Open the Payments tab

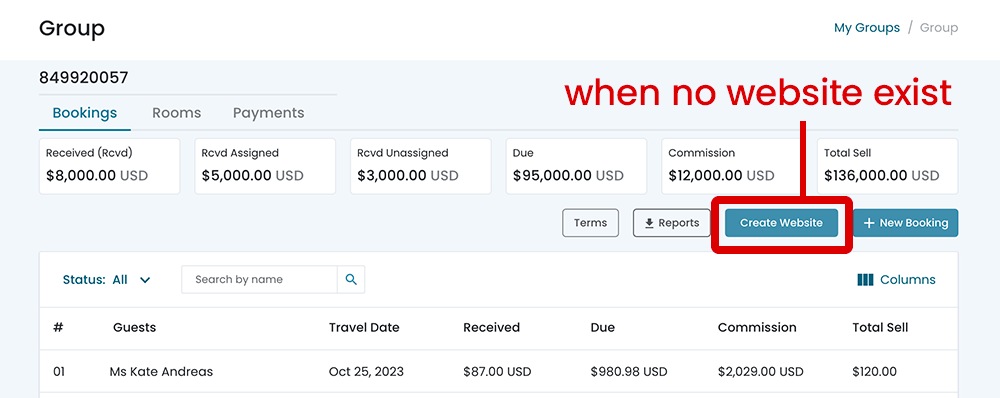point(268,113)
